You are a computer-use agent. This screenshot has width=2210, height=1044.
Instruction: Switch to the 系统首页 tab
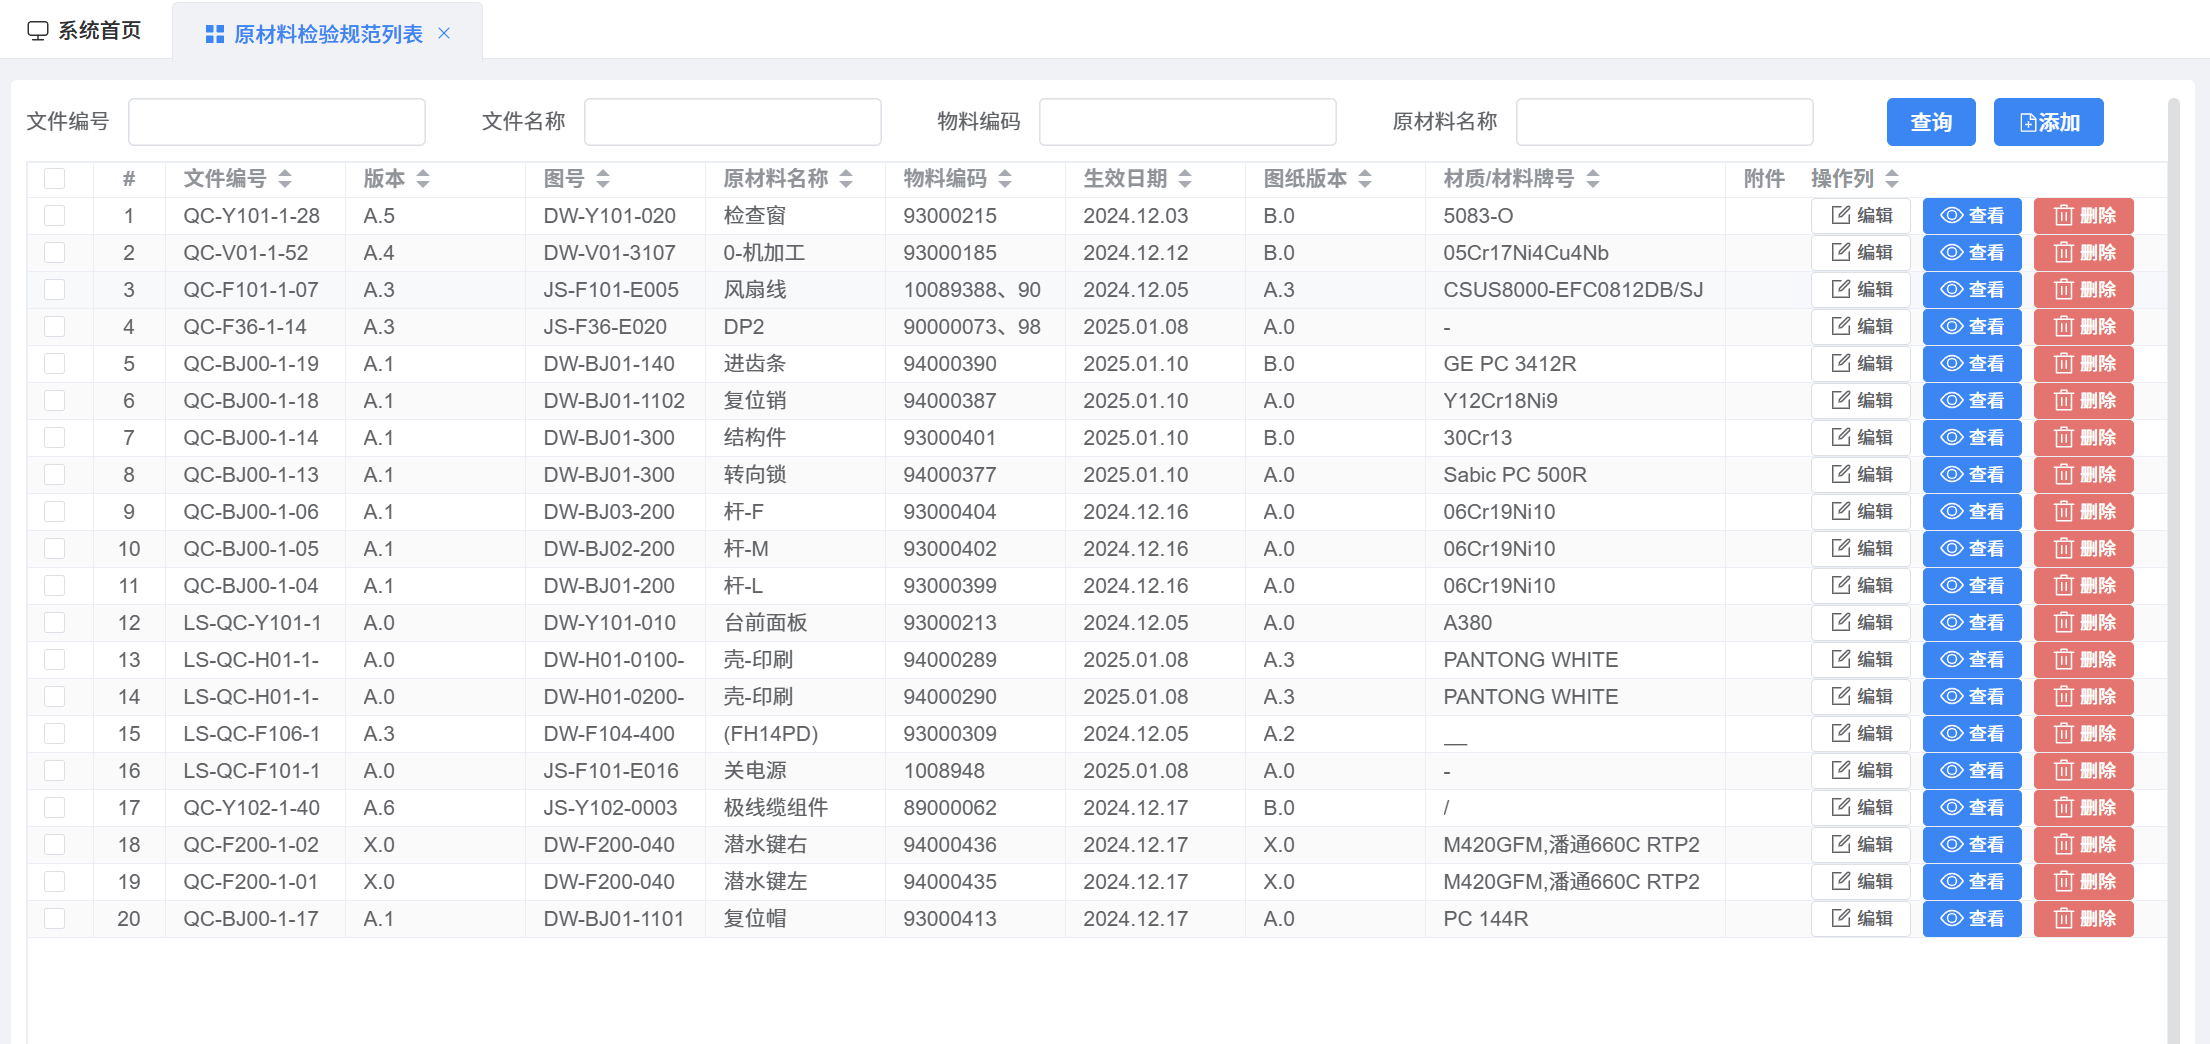85,31
